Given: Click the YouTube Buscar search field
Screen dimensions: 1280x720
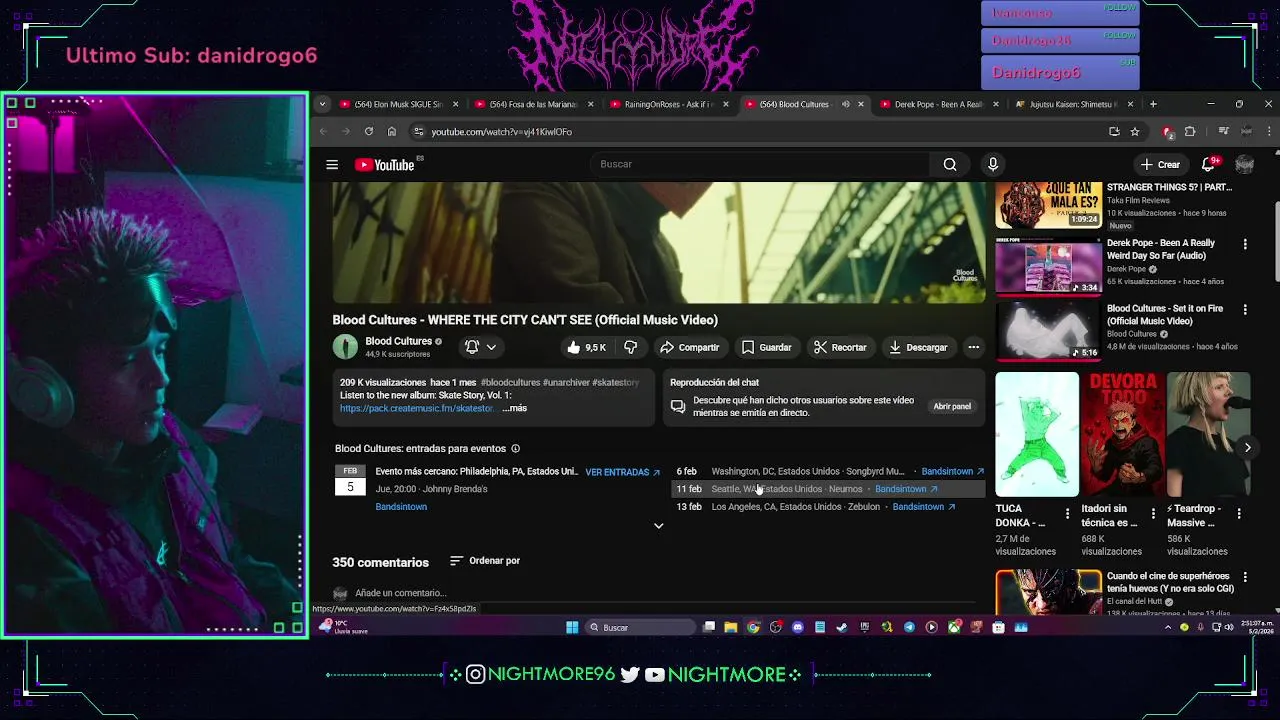Looking at the screenshot, I should [760, 164].
